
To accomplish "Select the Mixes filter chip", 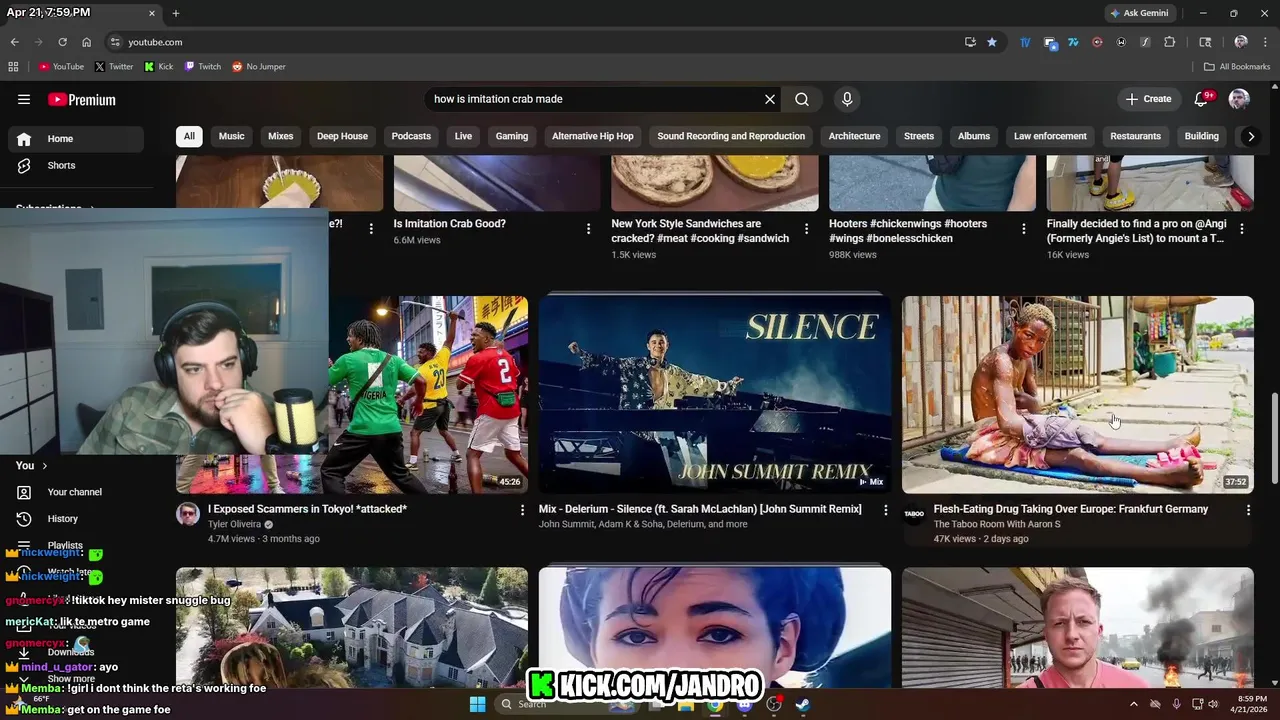I will (x=281, y=136).
